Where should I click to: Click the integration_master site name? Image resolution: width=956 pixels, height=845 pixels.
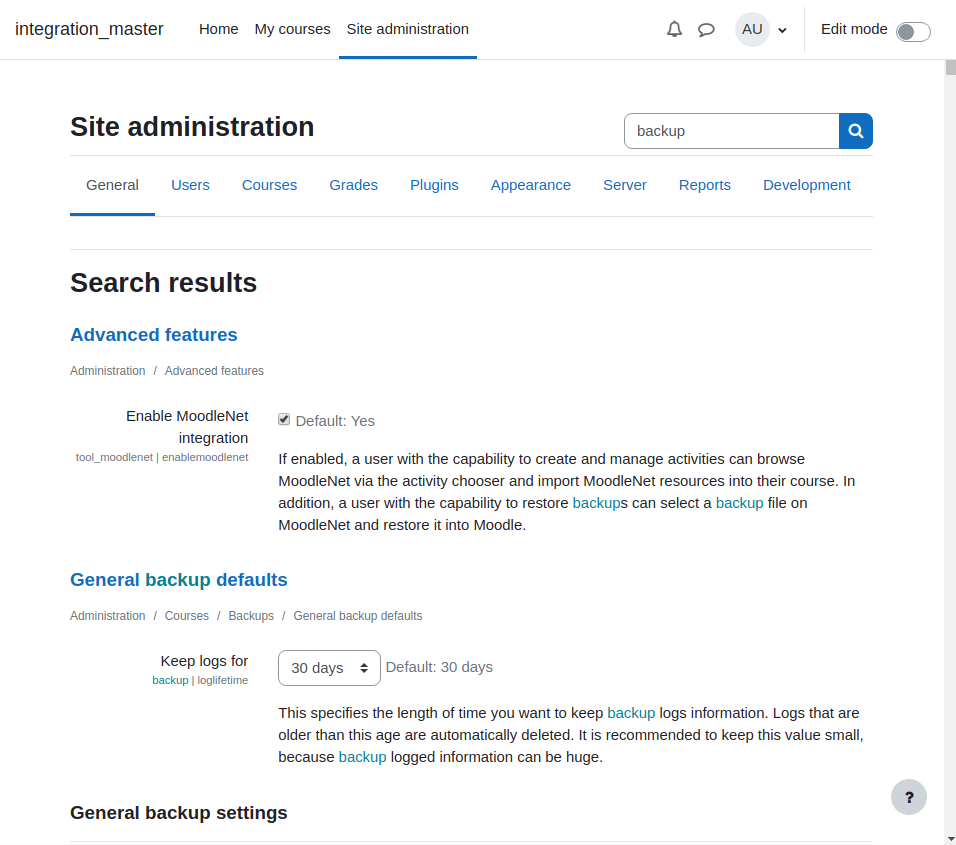89,29
